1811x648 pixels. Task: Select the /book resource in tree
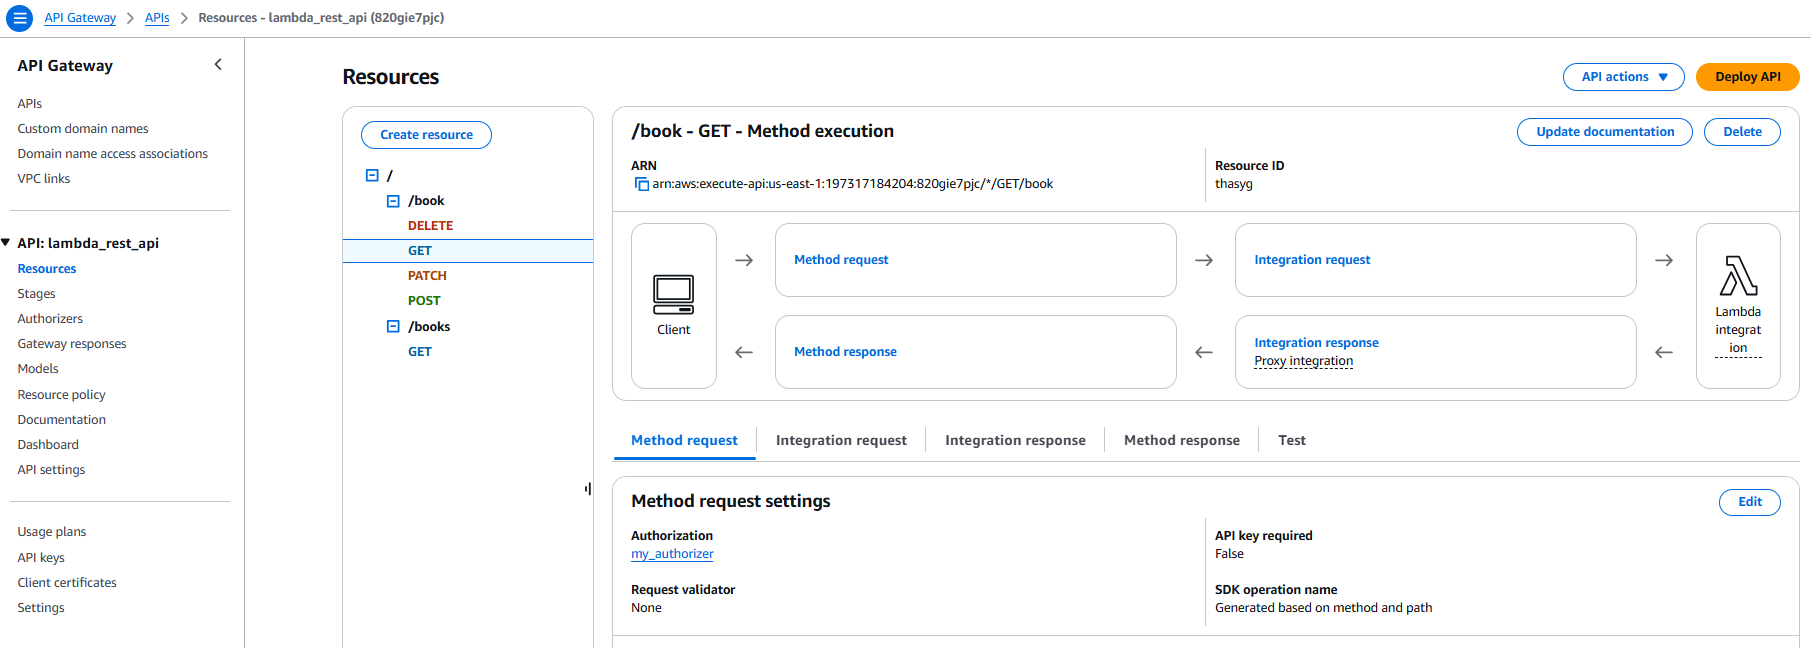coord(426,201)
